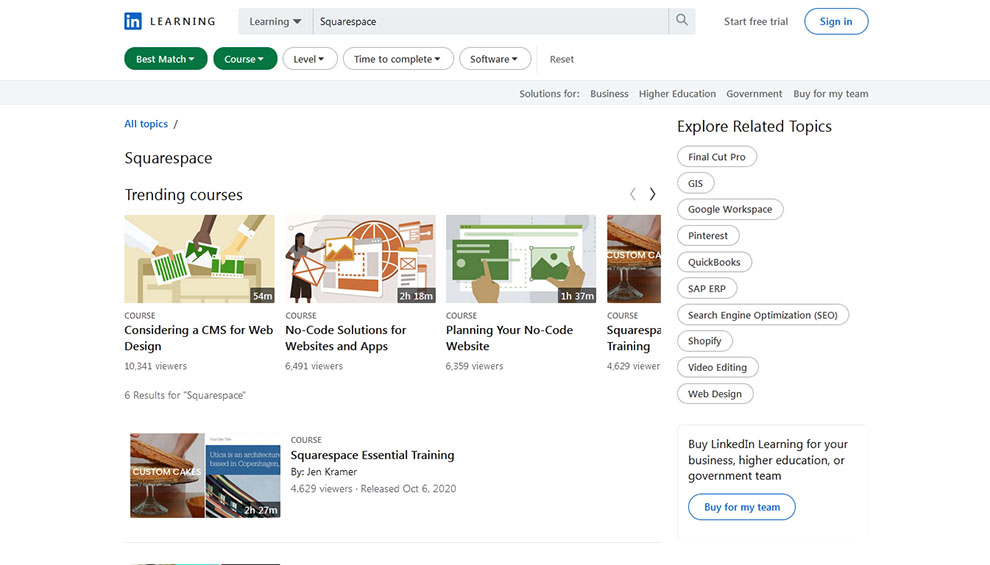Click No-Code Solutions for Websites and Apps title
The height and width of the screenshot is (565, 990).
point(346,338)
